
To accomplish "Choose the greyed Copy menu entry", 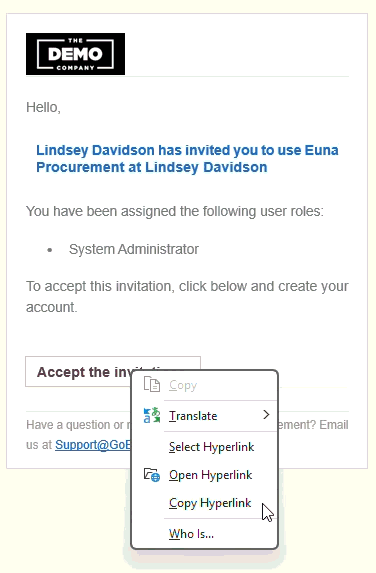I will [x=183, y=385].
